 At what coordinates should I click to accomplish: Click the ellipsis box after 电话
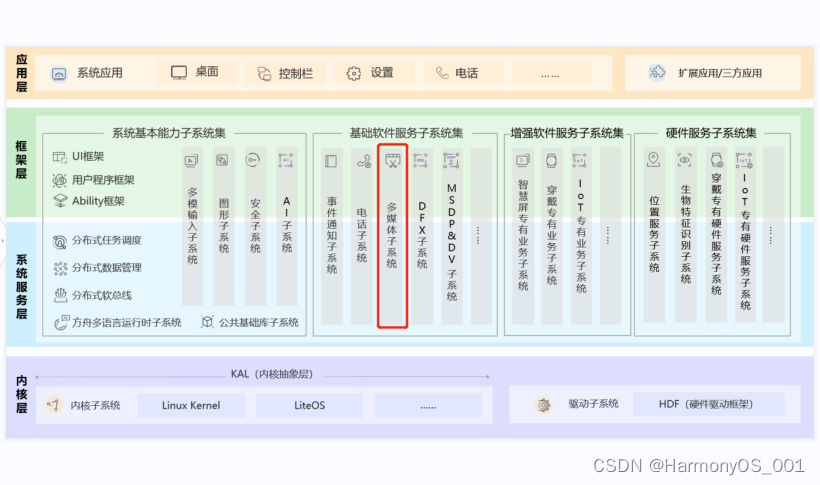click(x=552, y=73)
